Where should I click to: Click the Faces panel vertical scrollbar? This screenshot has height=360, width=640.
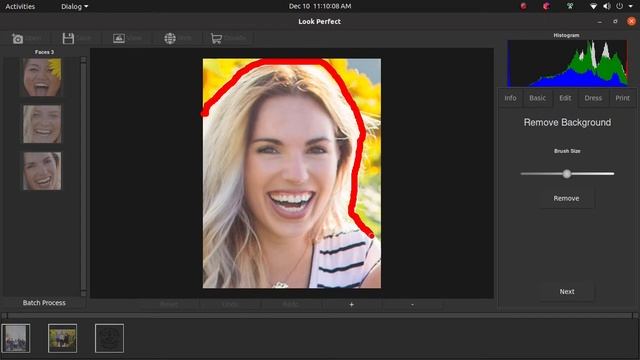tap(83, 176)
